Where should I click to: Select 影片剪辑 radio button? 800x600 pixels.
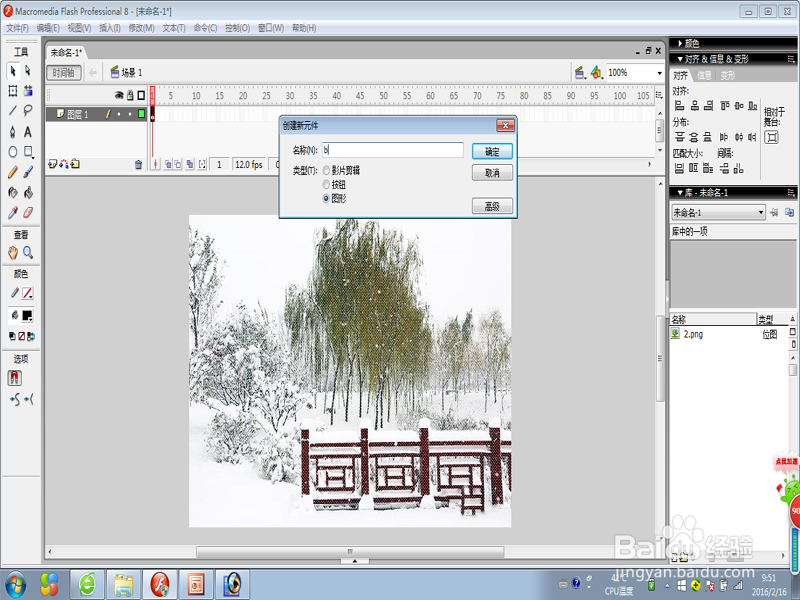(326, 170)
